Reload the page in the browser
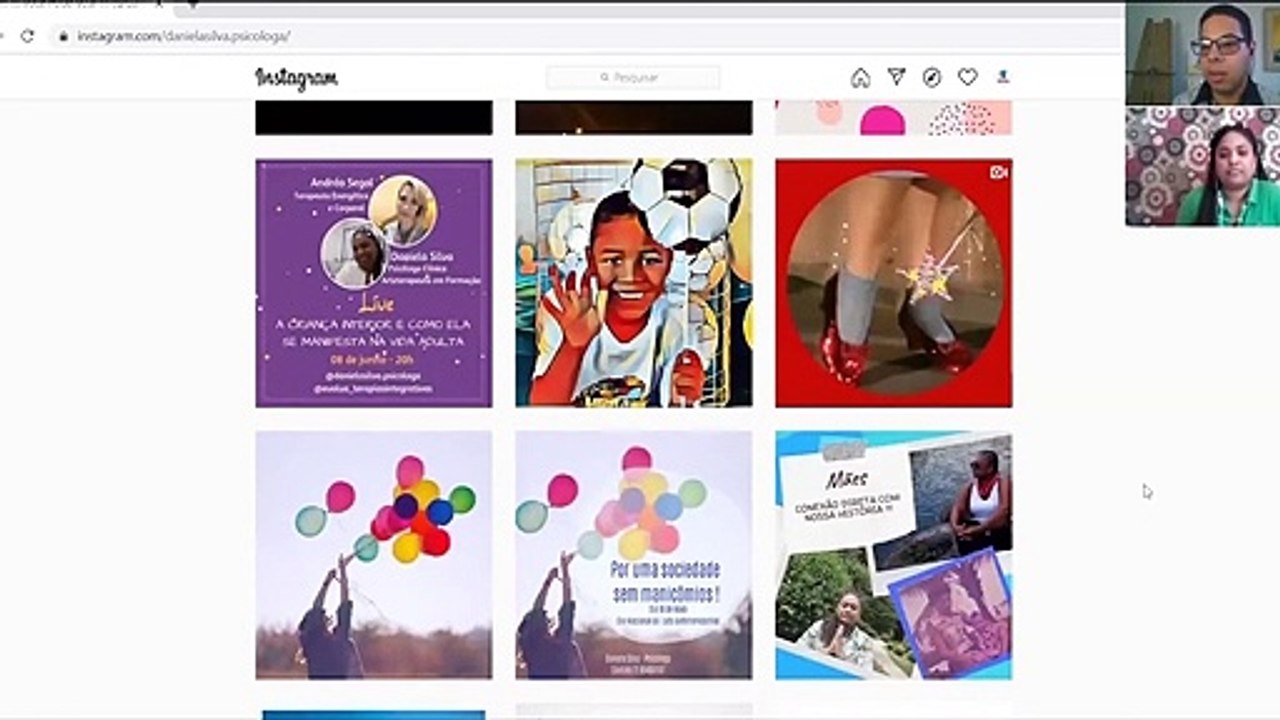Image resolution: width=1280 pixels, height=720 pixels. coord(27,36)
